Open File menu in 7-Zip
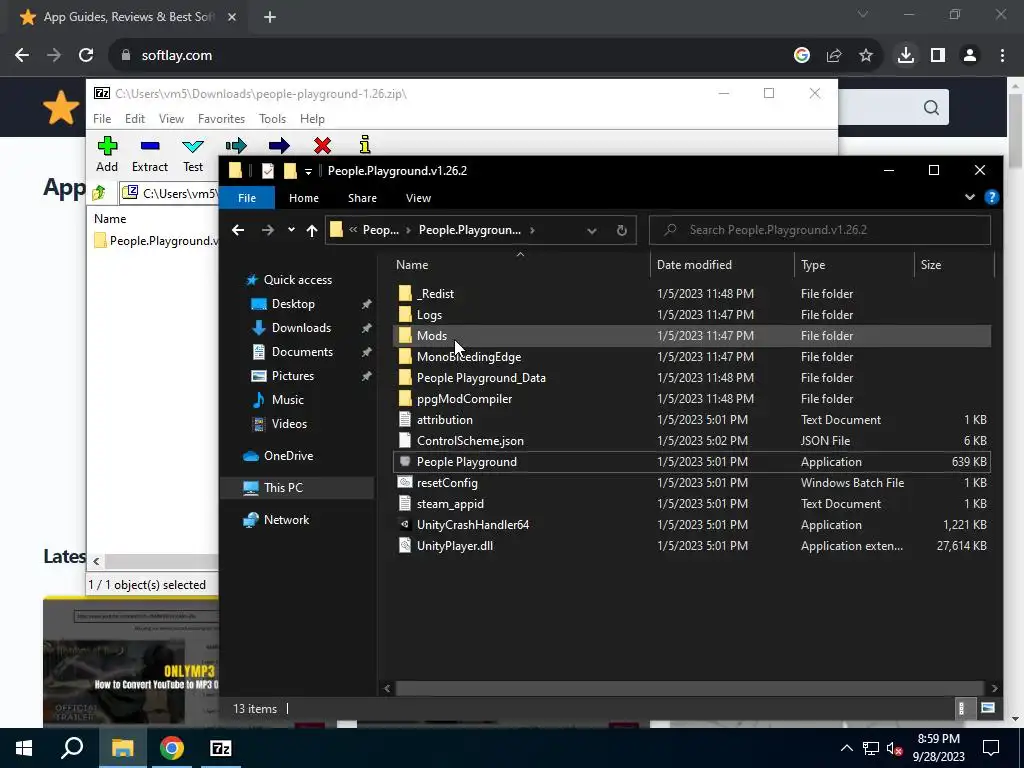 102,119
